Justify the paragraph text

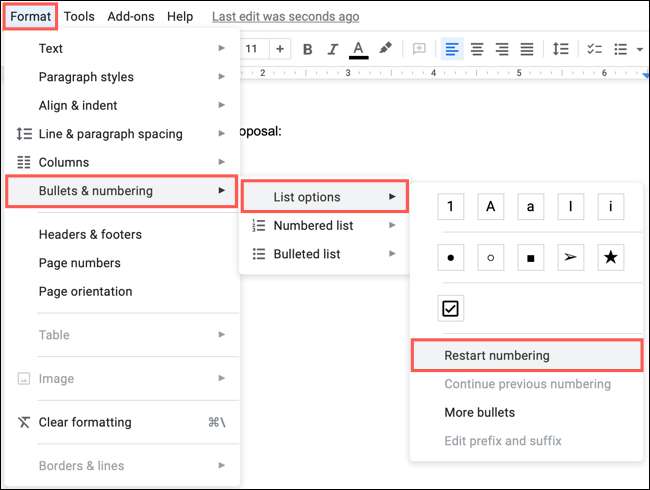[527, 49]
